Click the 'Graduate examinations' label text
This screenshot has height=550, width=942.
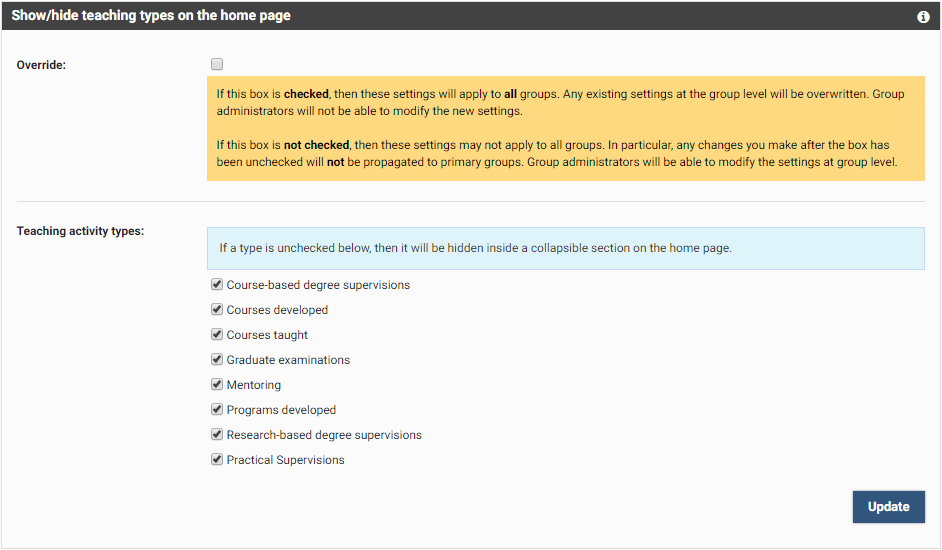(288, 360)
